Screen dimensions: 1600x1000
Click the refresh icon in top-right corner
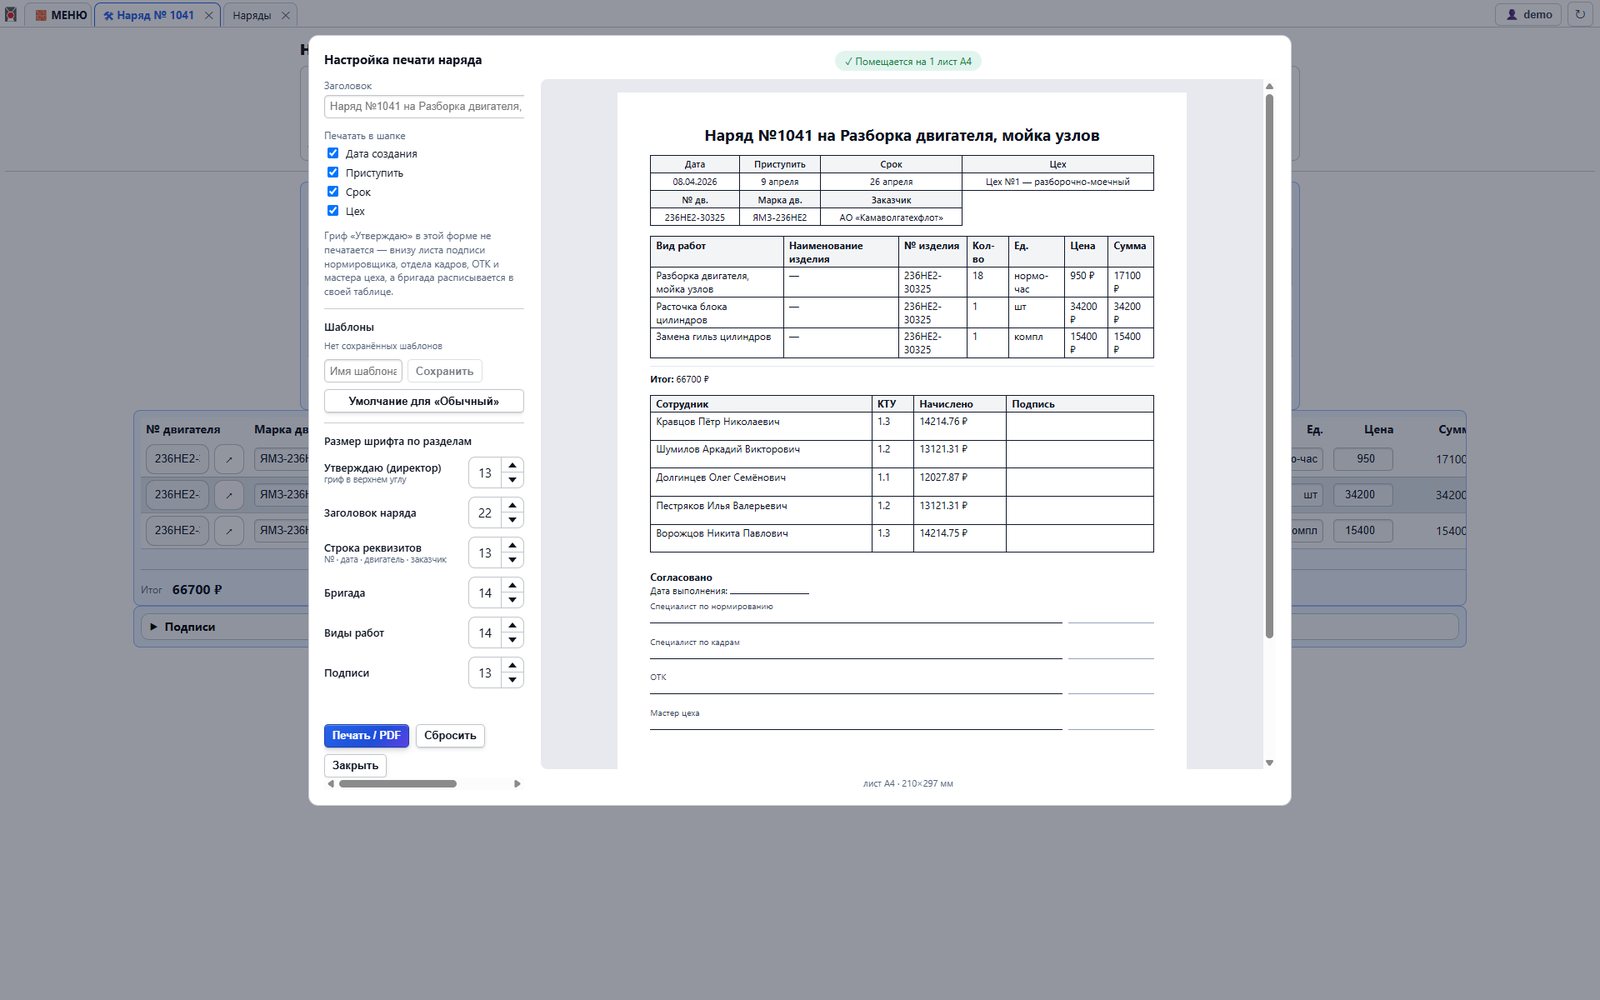click(x=1580, y=14)
